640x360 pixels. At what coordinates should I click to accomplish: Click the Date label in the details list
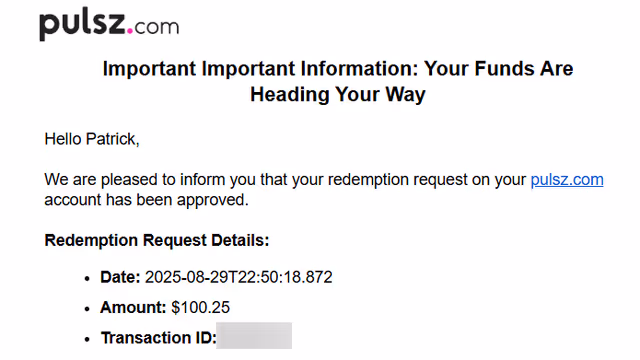[120, 278]
